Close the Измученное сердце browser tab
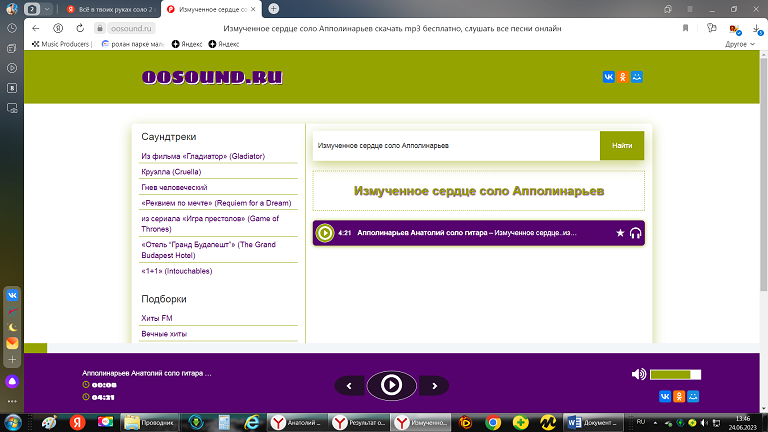This screenshot has width=768, height=432. tap(253, 9)
